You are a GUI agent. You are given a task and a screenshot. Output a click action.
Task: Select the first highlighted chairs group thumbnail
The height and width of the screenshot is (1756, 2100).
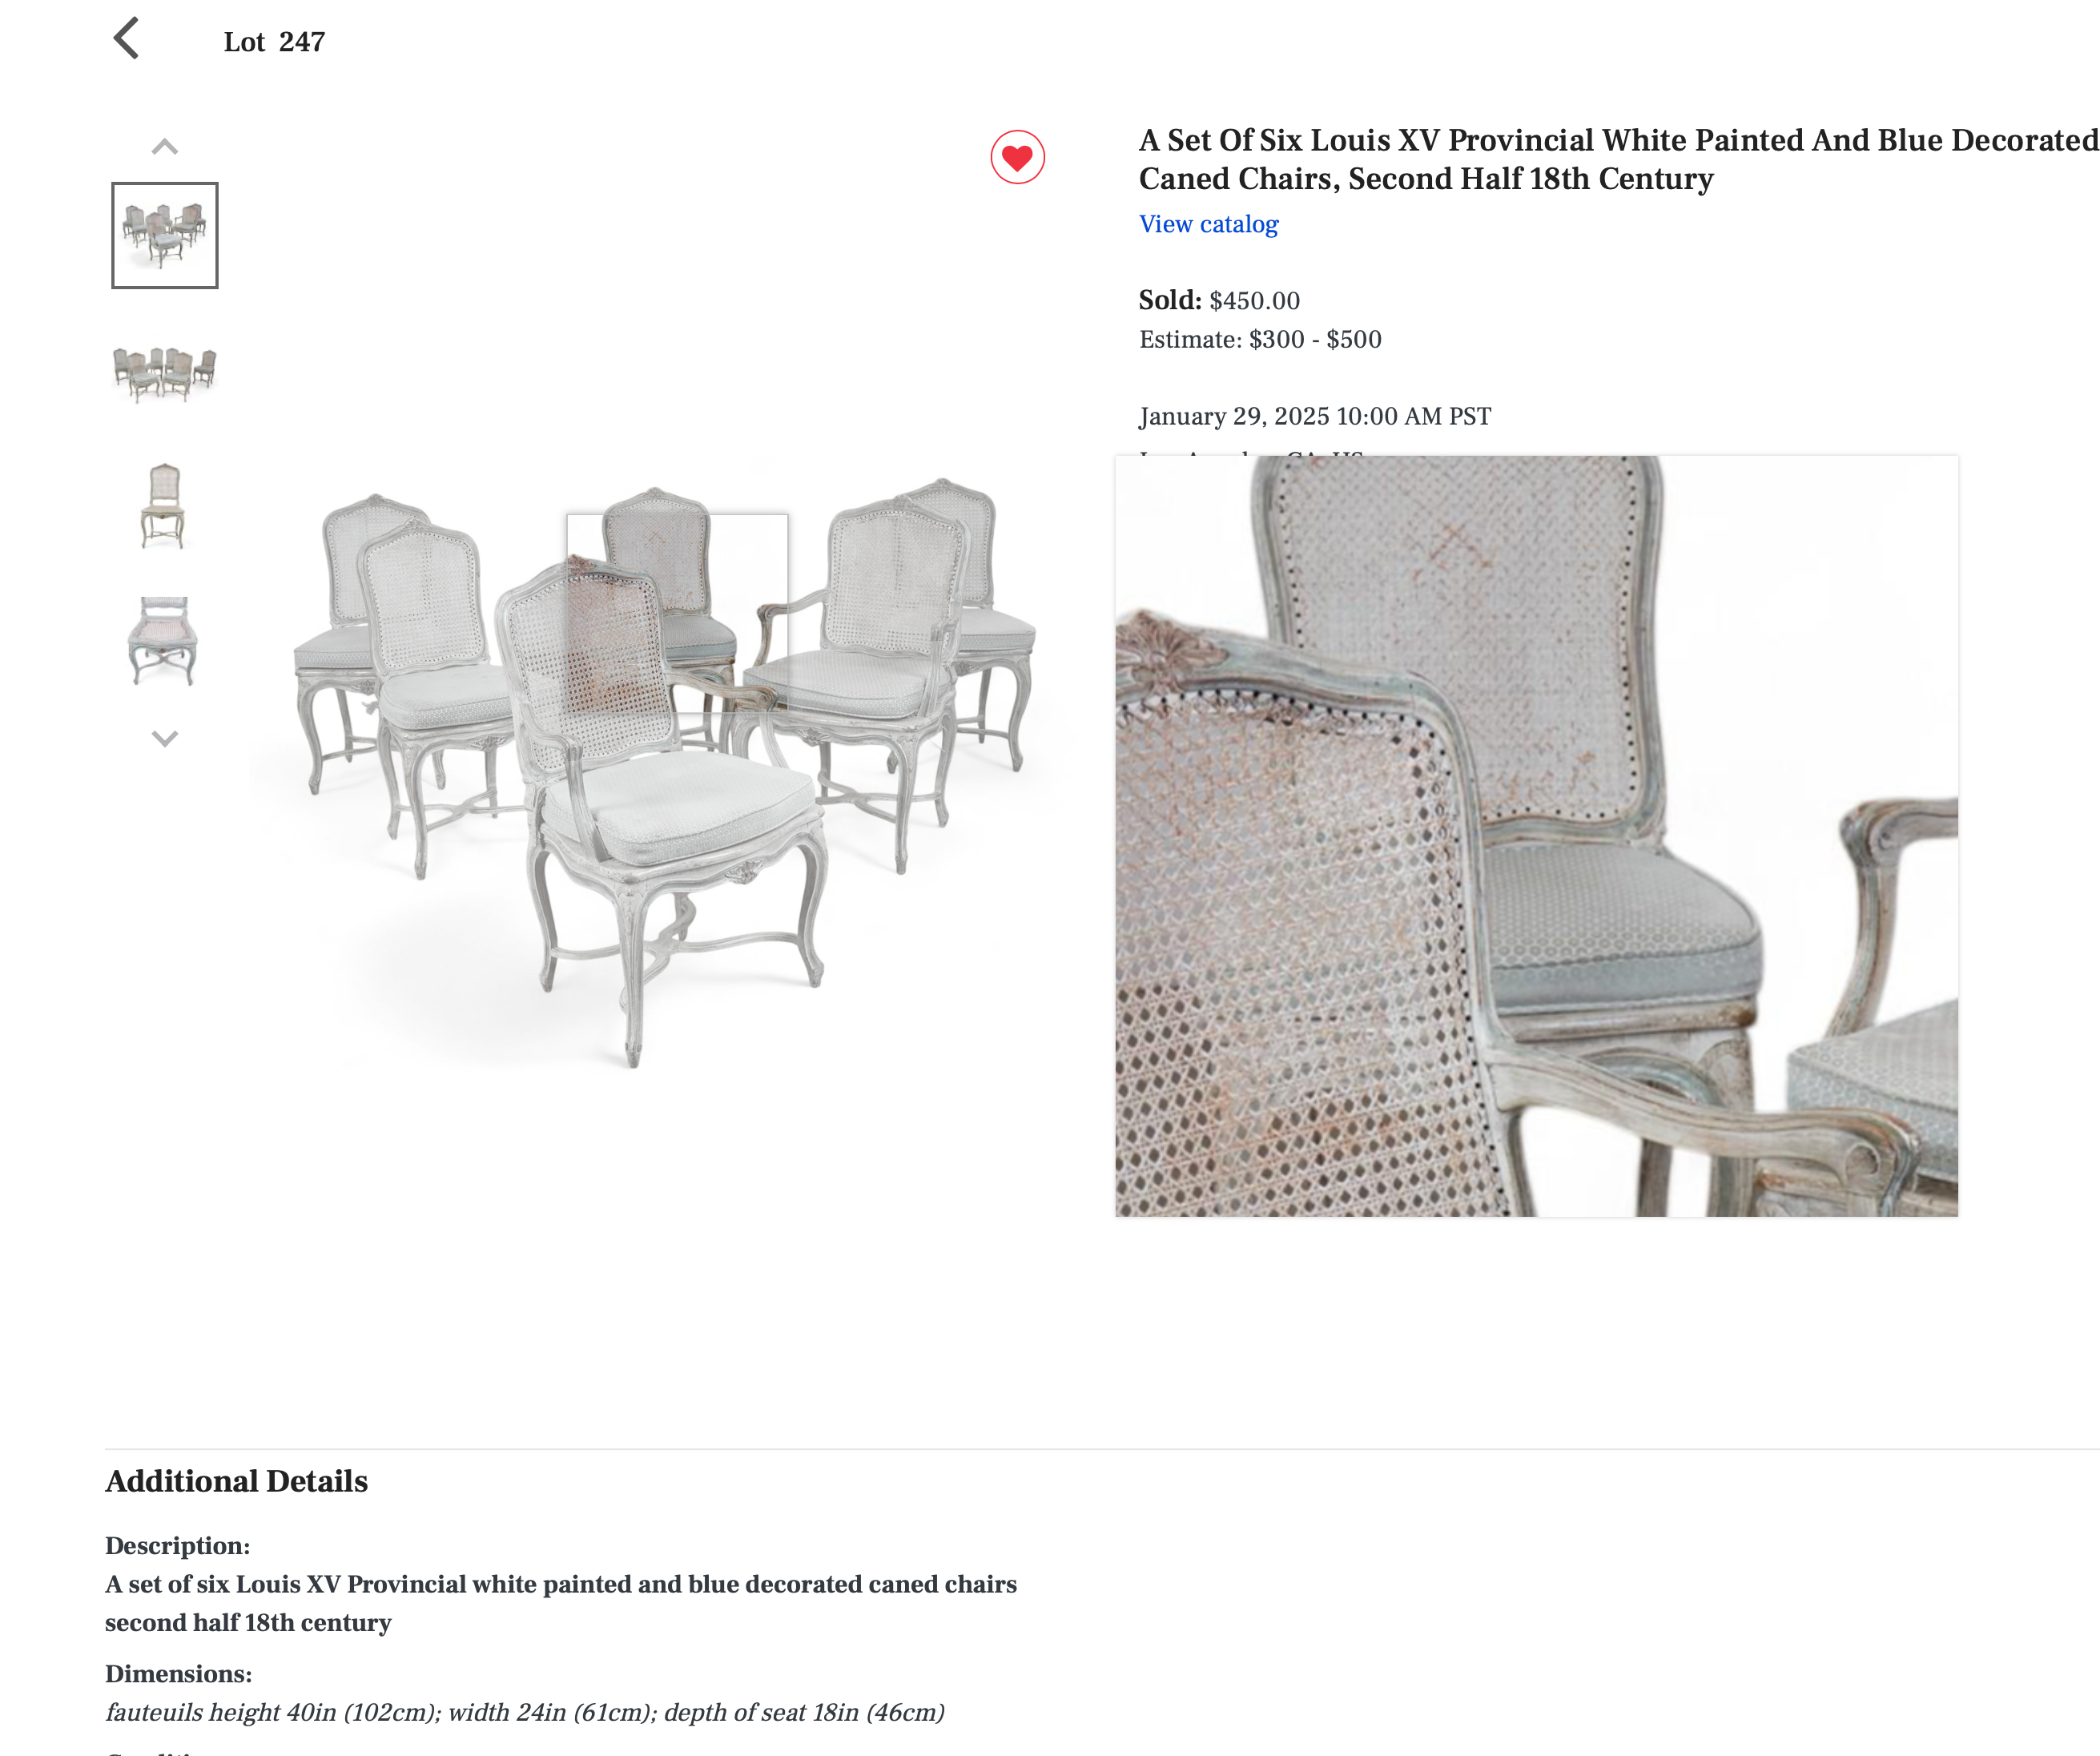click(164, 235)
